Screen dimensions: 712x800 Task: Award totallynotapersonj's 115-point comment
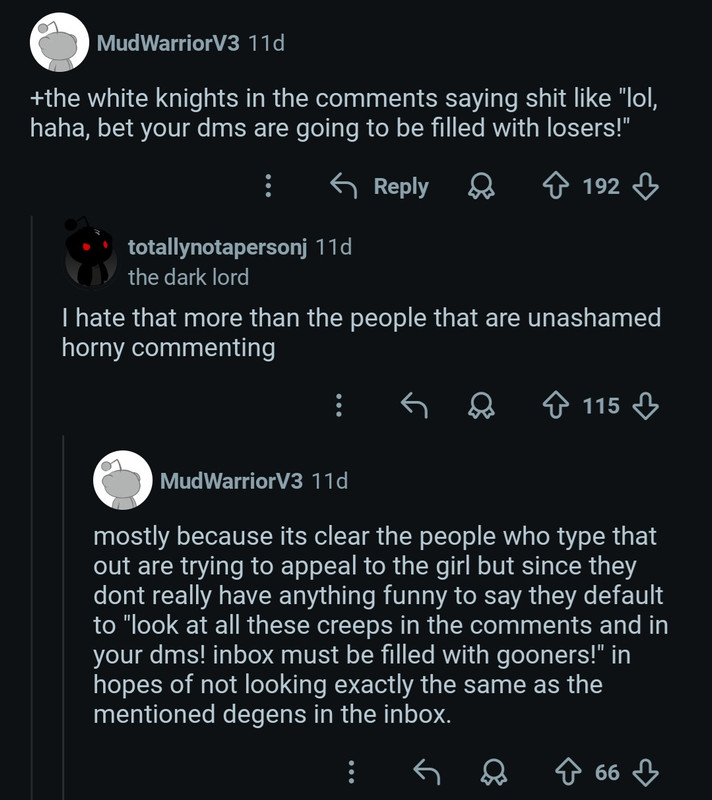[483, 405]
